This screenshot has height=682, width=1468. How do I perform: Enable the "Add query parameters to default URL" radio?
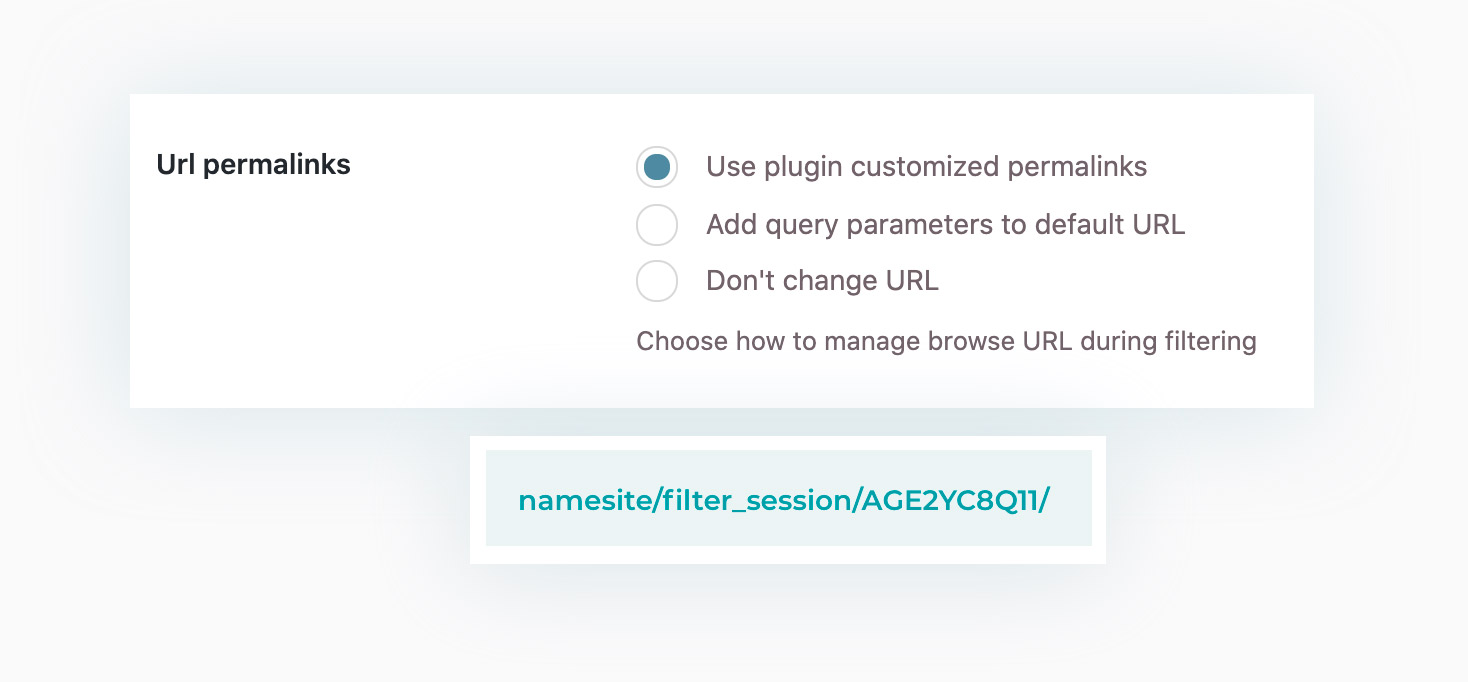657,225
